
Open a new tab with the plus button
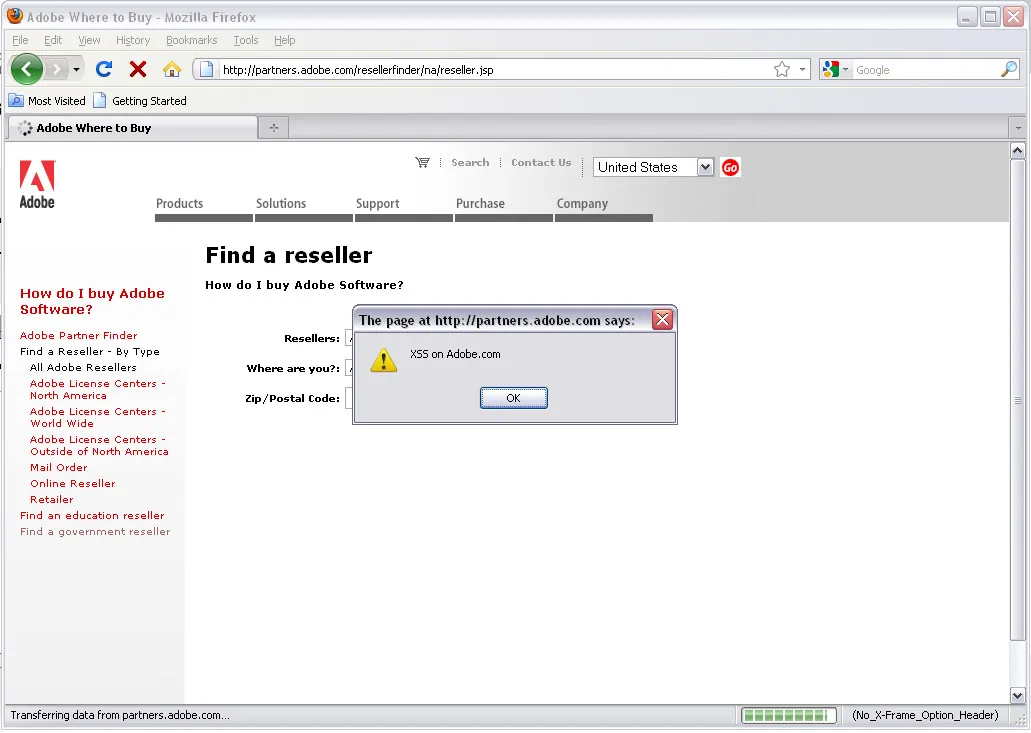pos(274,128)
